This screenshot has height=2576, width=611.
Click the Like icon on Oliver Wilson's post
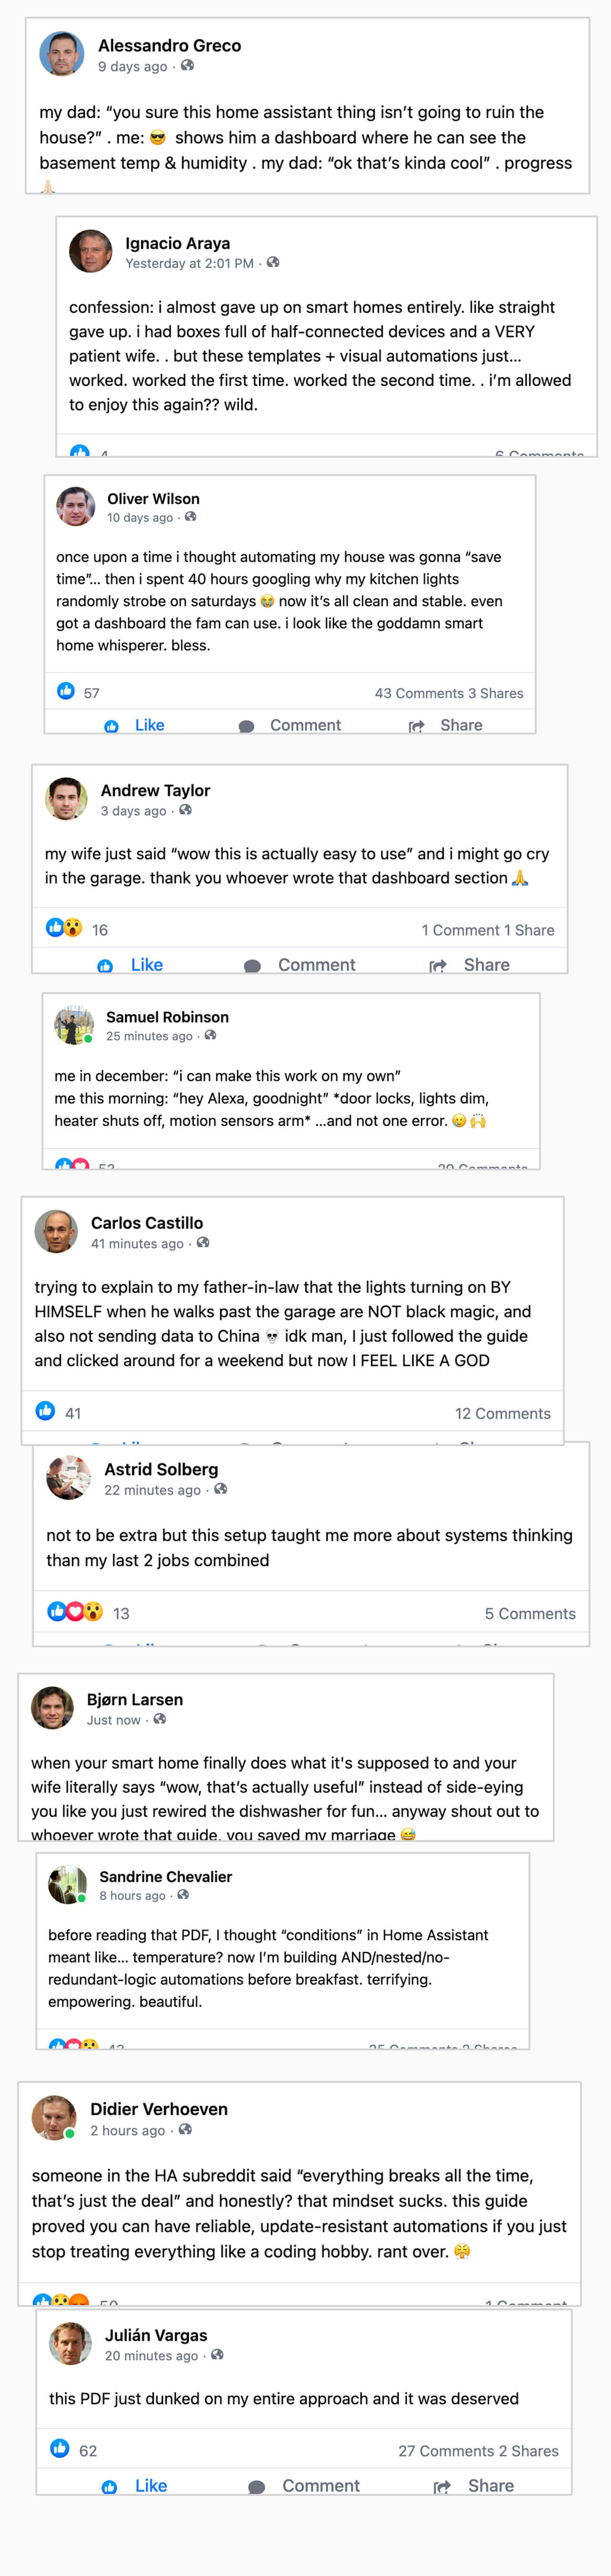(112, 726)
